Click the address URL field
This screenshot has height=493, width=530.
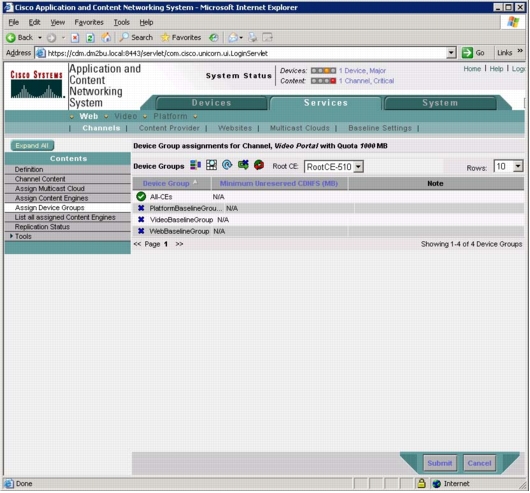point(246,53)
